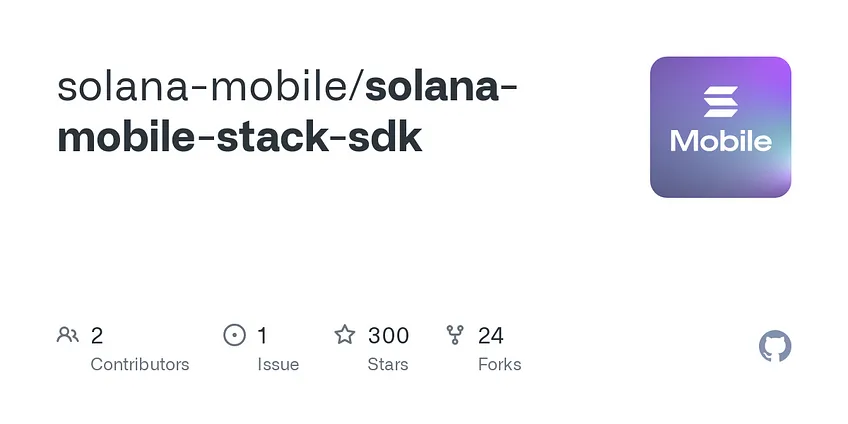This screenshot has height=424, width=848.
Task: Click the Forks label
Action: [x=500, y=365]
